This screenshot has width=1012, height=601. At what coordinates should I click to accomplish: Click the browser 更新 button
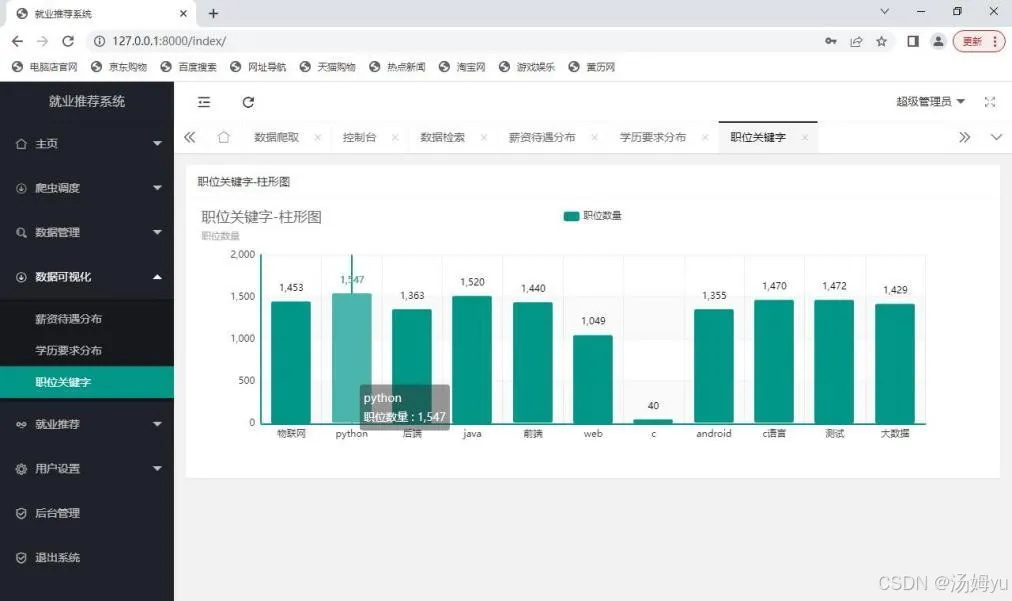coord(978,41)
